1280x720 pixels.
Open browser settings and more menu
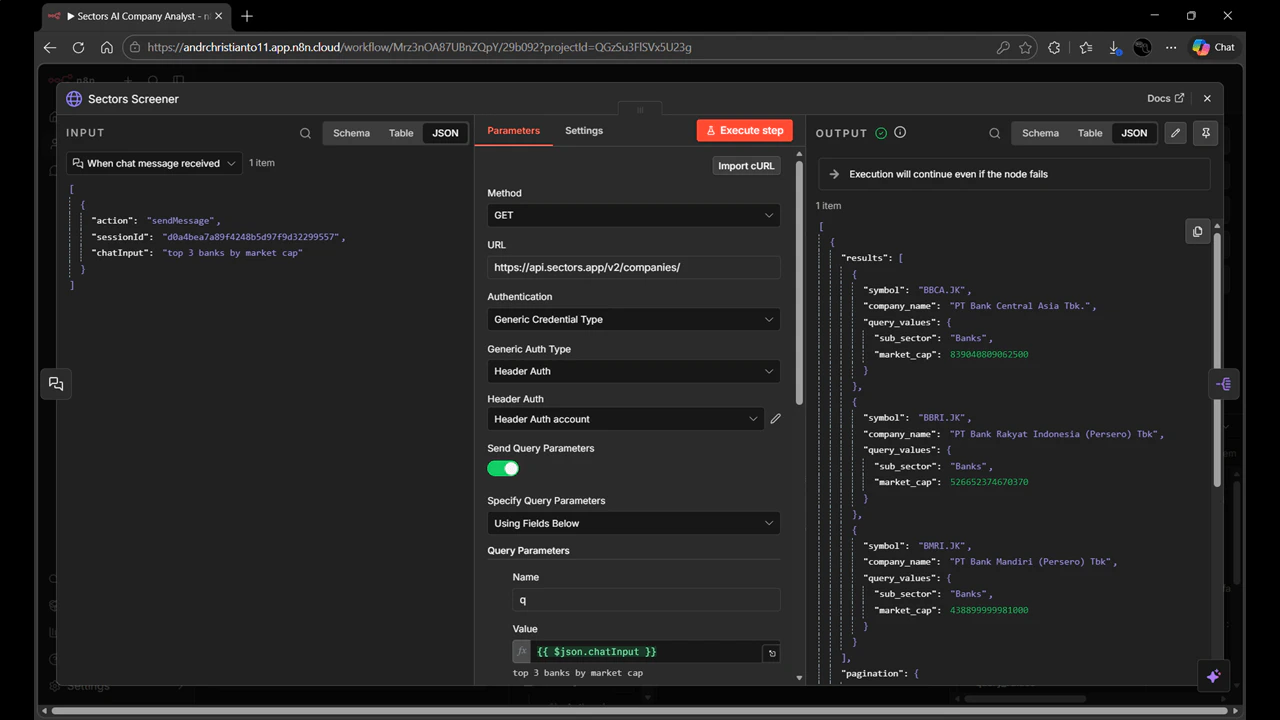1172,47
